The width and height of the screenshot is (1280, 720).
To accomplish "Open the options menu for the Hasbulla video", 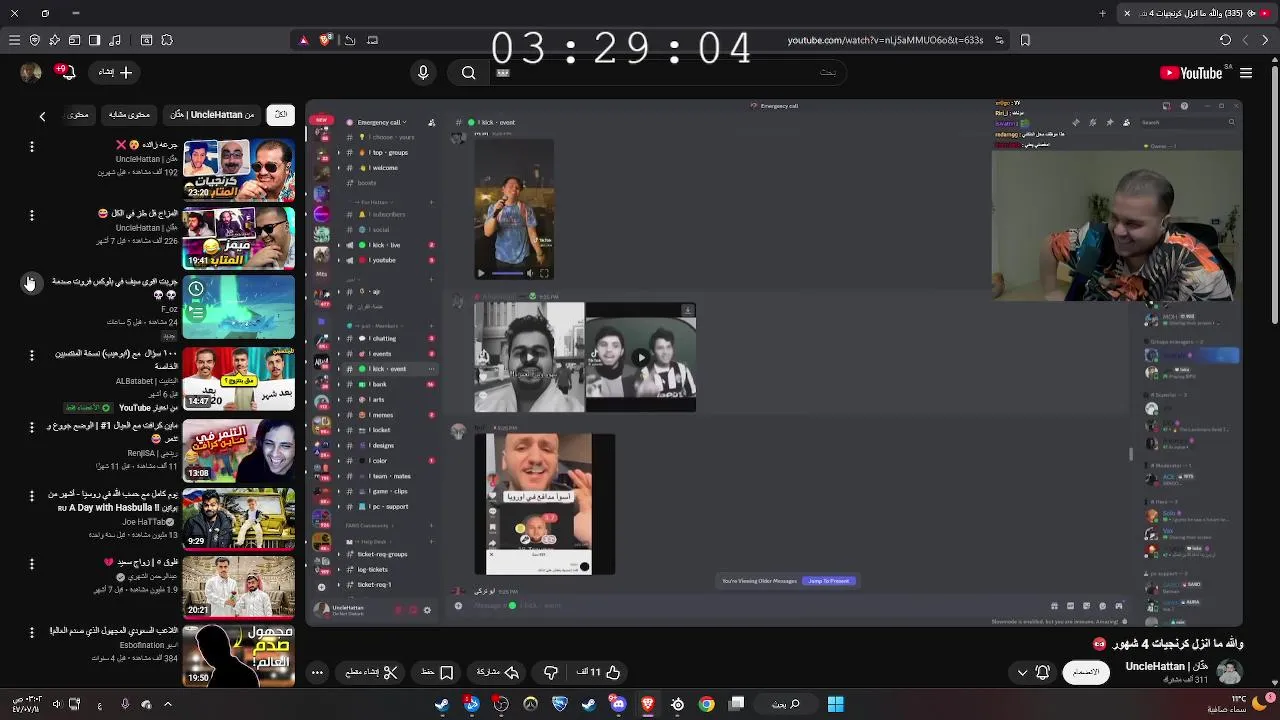I will pyautogui.click(x=31, y=496).
